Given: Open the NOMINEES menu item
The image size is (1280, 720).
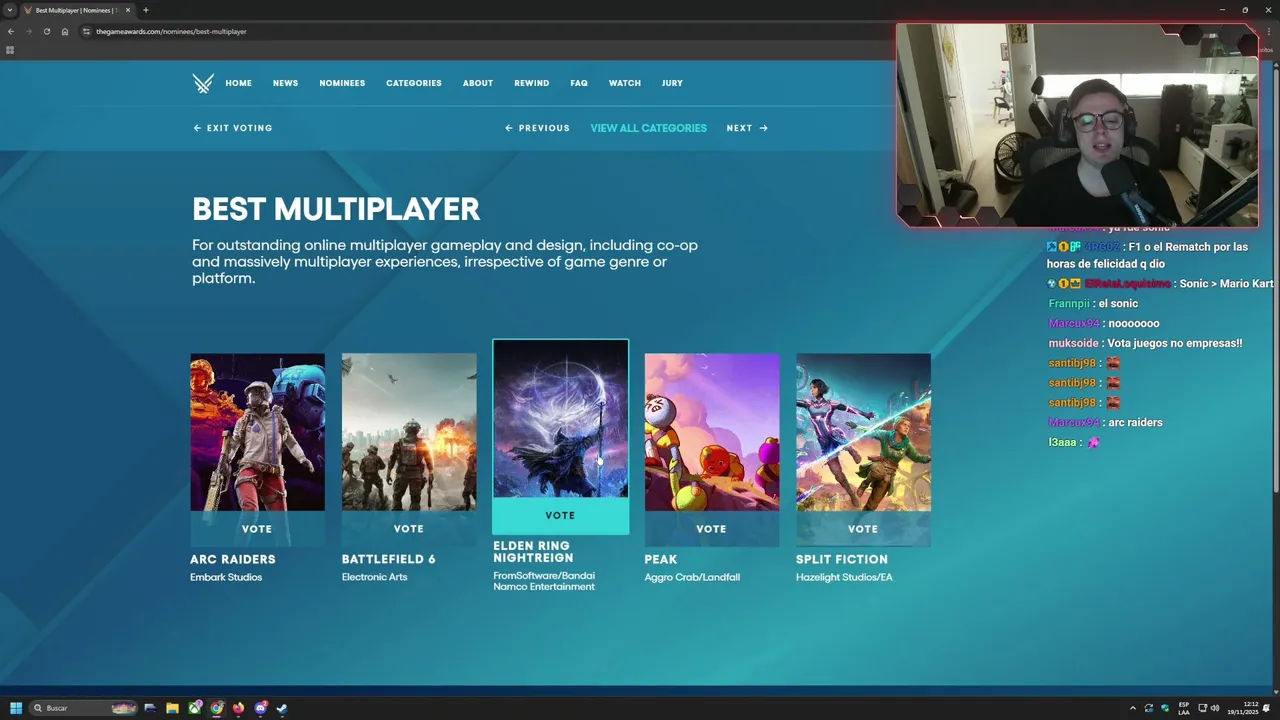Looking at the screenshot, I should click(x=342, y=83).
